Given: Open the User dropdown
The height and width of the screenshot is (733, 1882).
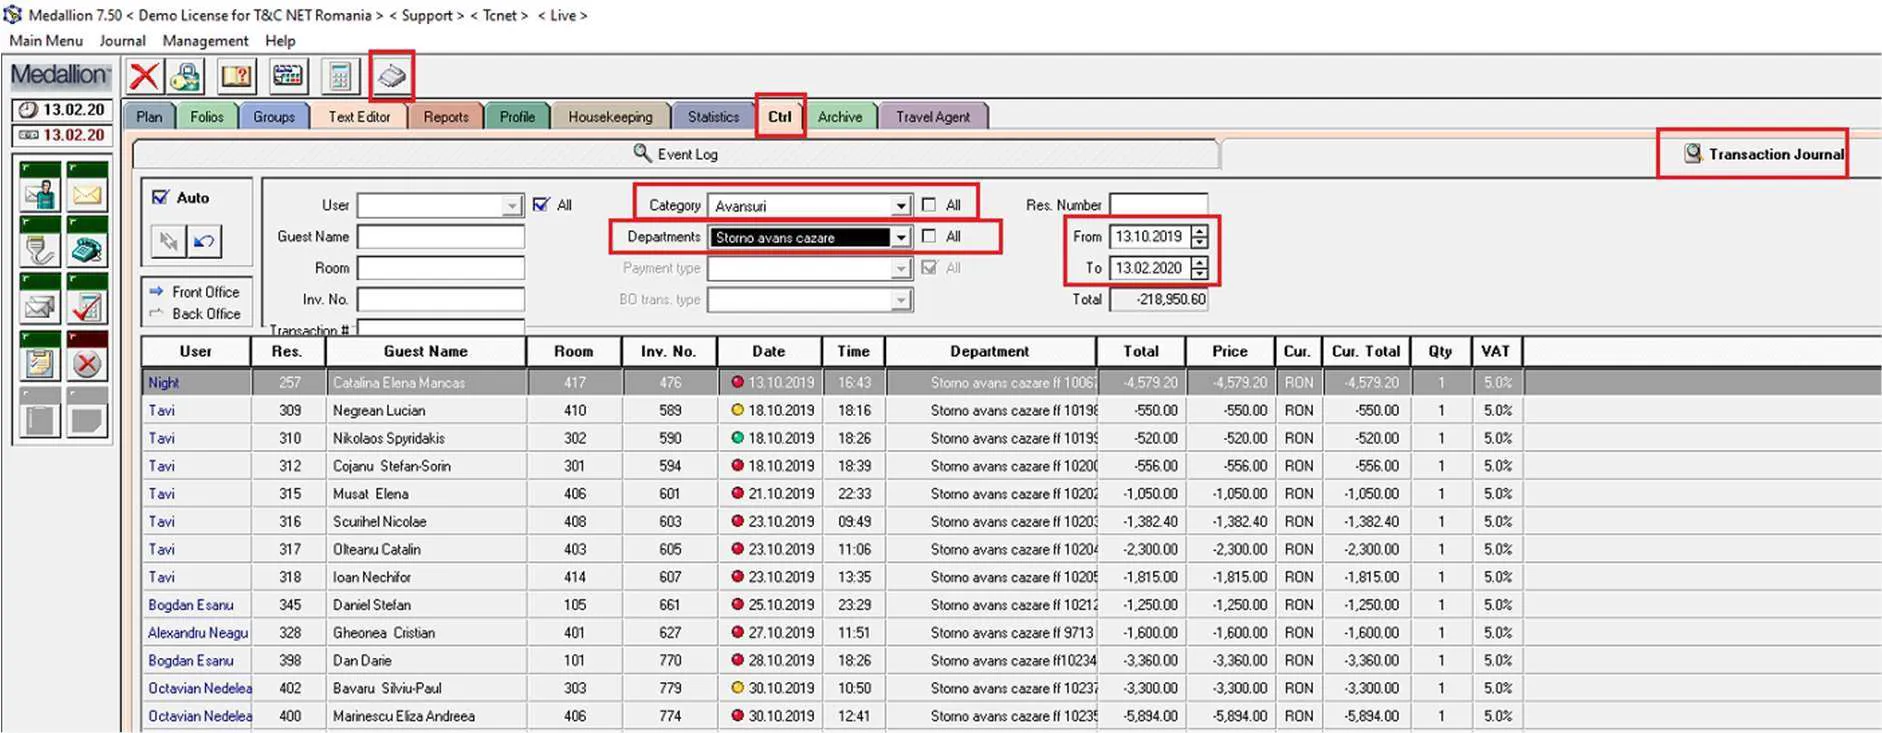Looking at the screenshot, I should click(x=512, y=206).
